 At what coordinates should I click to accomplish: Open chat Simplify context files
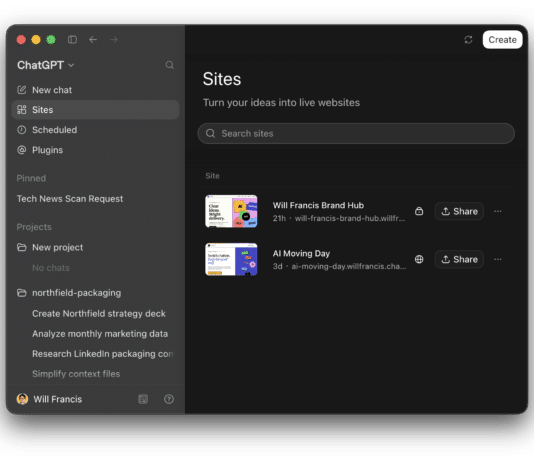[x=76, y=374]
